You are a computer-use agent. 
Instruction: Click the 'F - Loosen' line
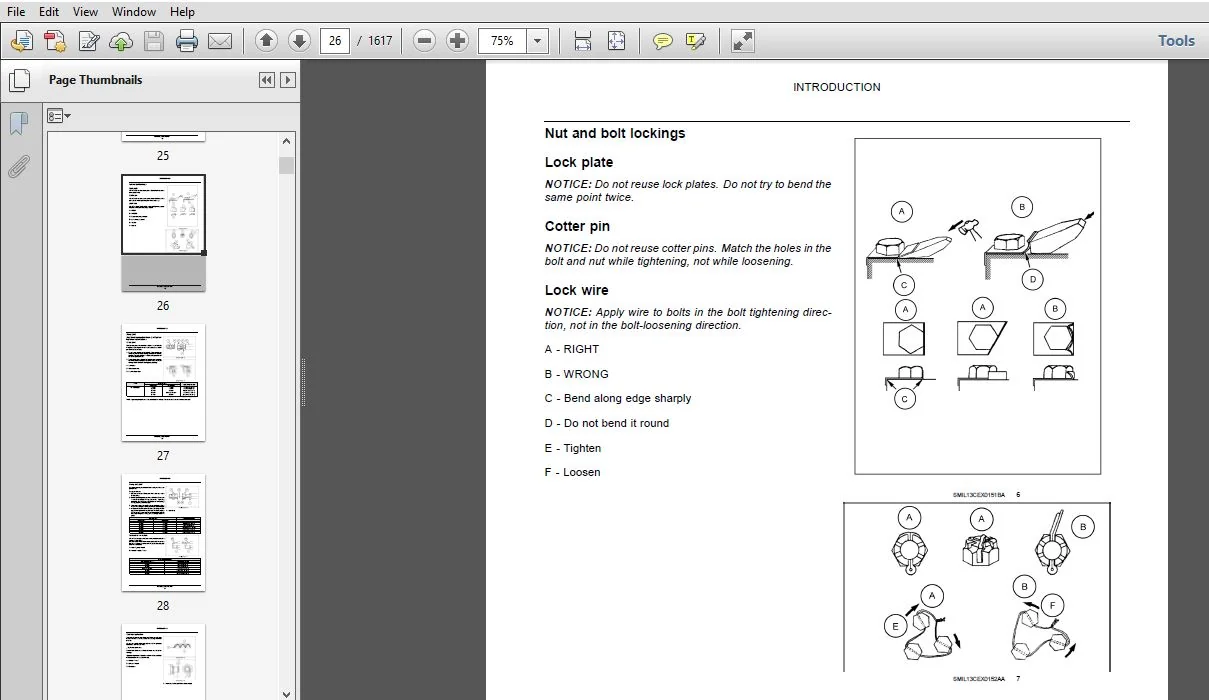pyautogui.click(x=572, y=472)
